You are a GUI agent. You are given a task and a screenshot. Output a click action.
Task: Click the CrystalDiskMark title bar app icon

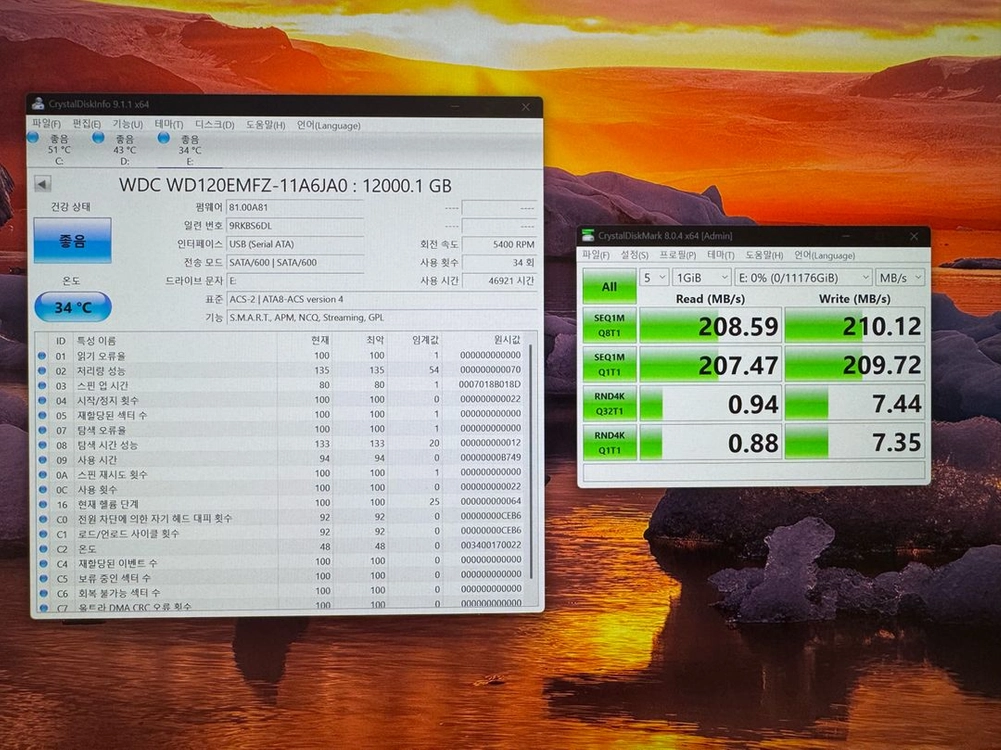click(x=588, y=236)
